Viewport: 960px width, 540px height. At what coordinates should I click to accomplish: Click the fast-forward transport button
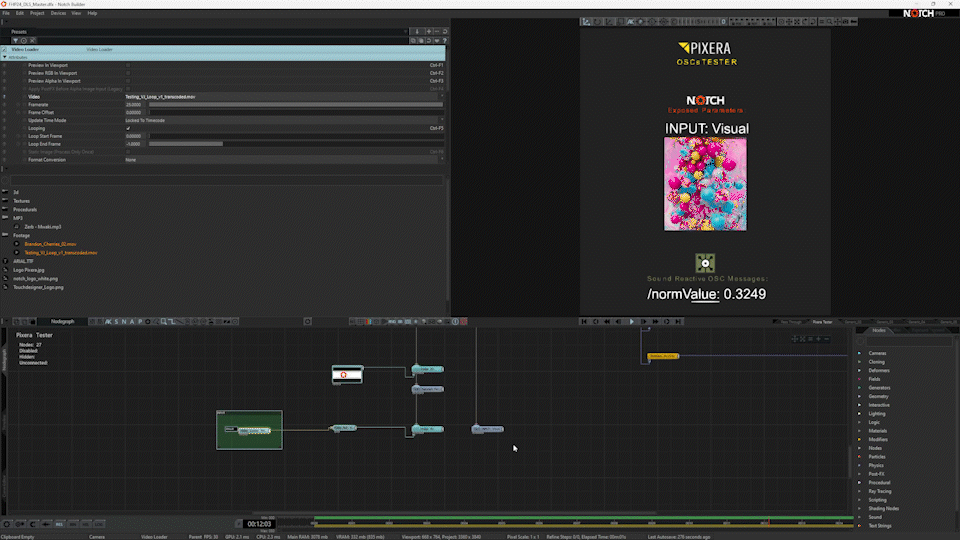pyautogui.click(x=655, y=321)
